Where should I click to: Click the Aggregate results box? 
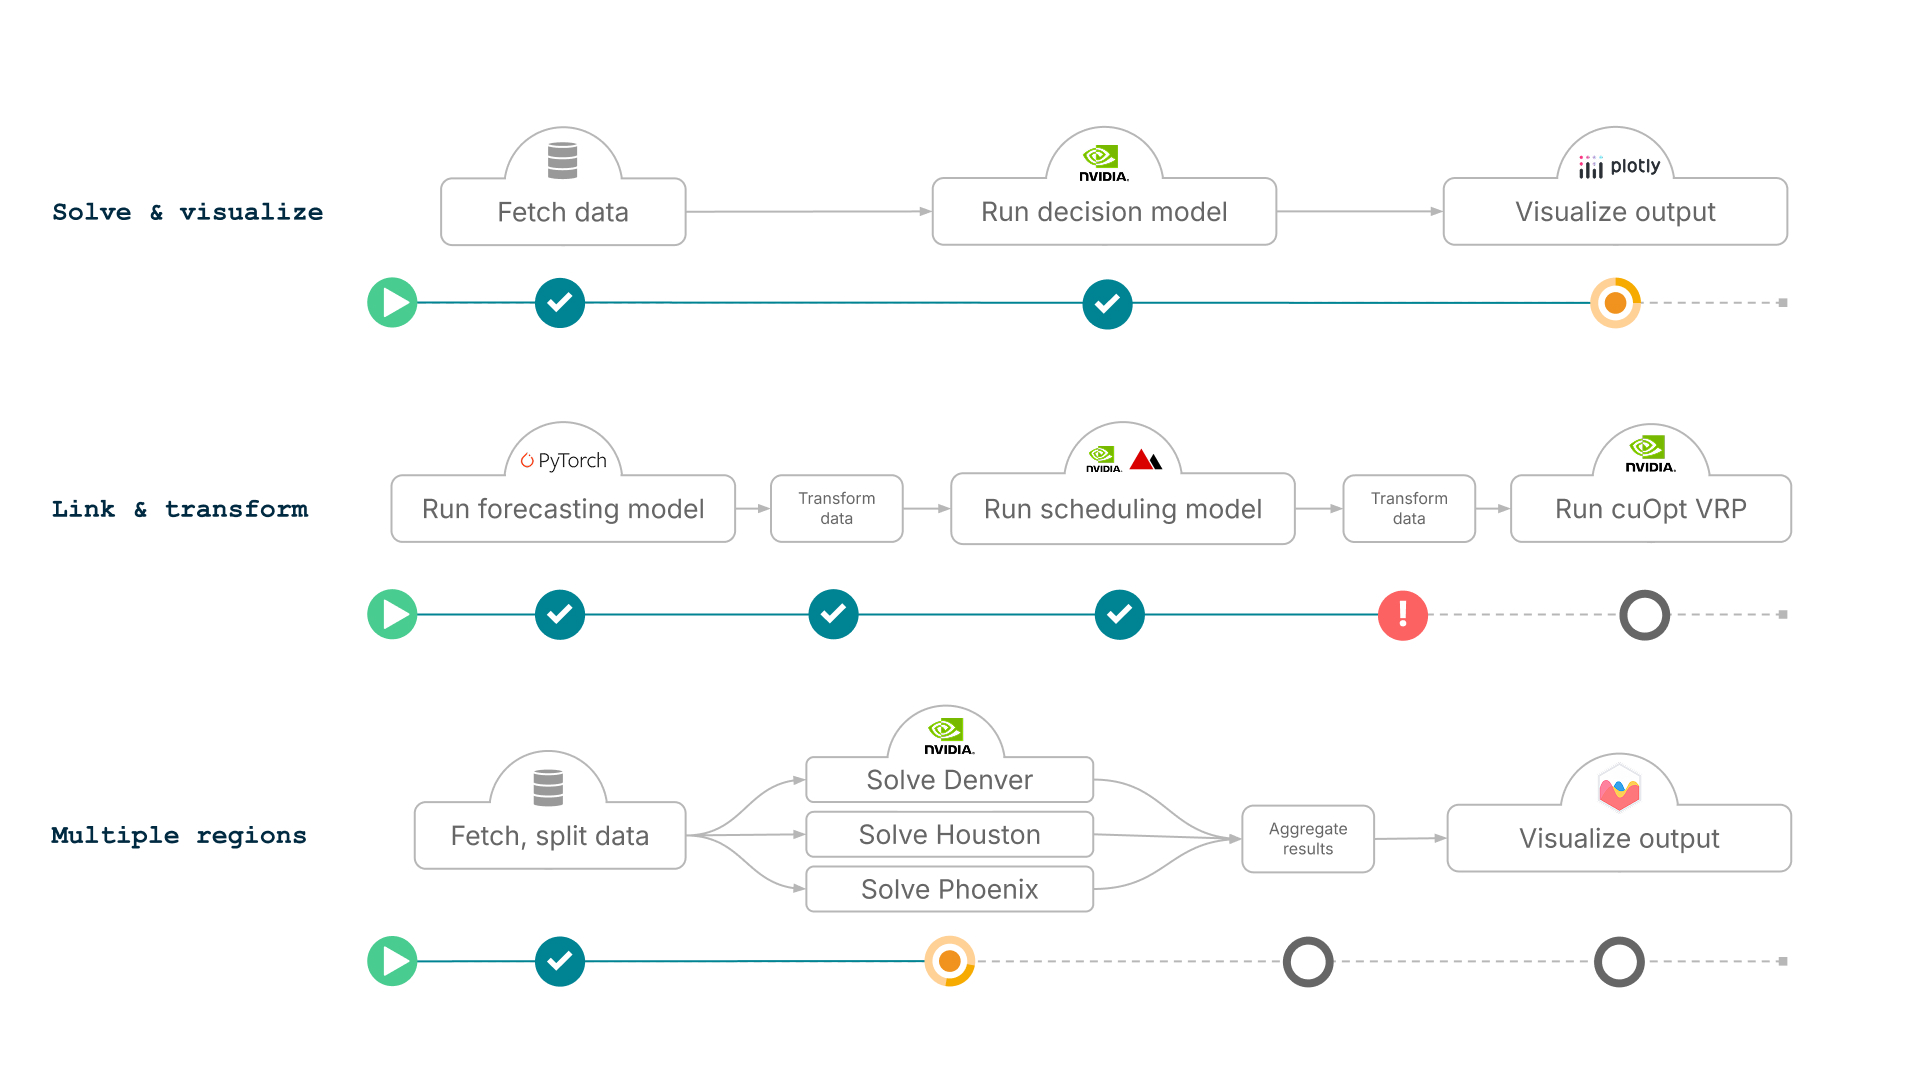pyautogui.click(x=1307, y=838)
